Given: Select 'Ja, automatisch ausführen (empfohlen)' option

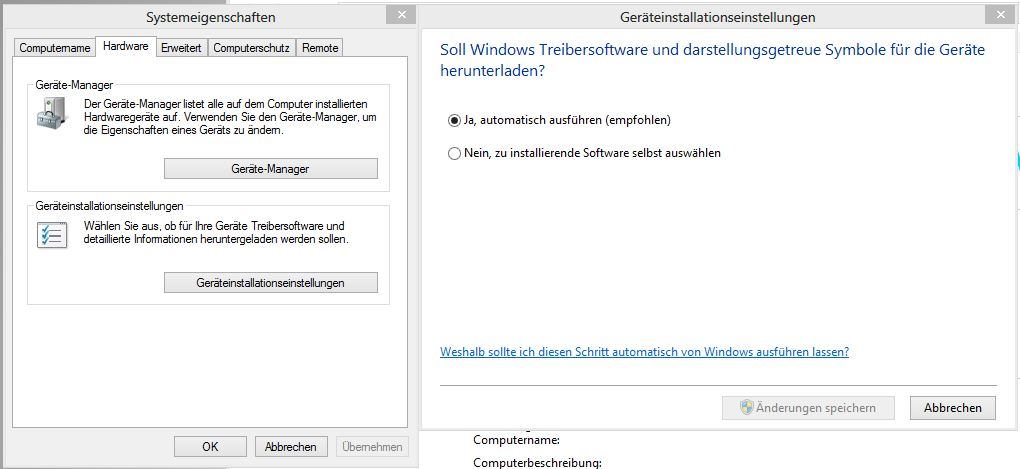Looking at the screenshot, I should coord(454,120).
